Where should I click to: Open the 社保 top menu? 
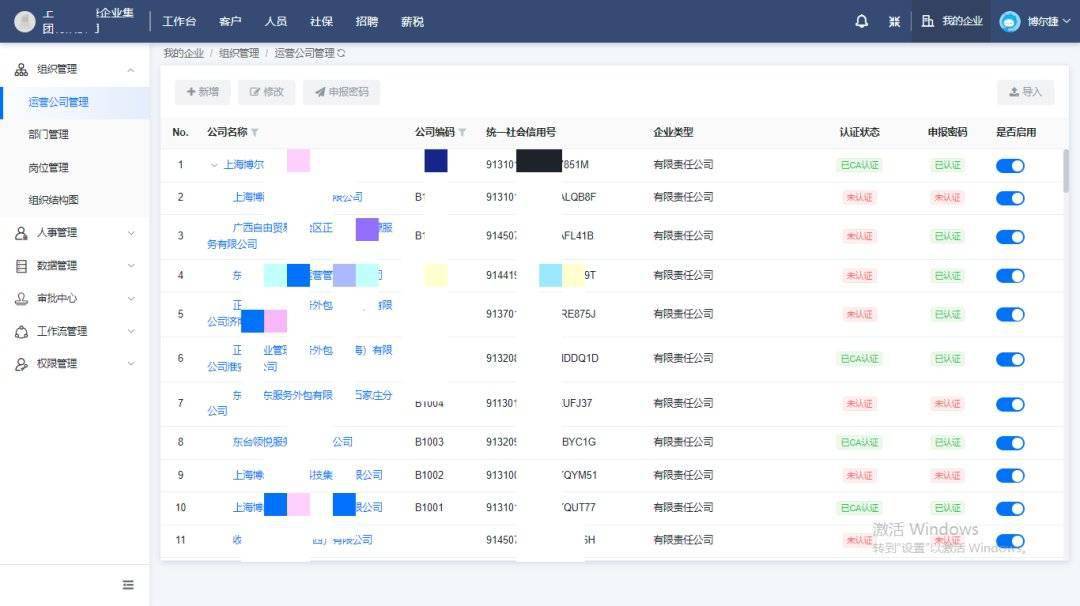[x=321, y=21]
